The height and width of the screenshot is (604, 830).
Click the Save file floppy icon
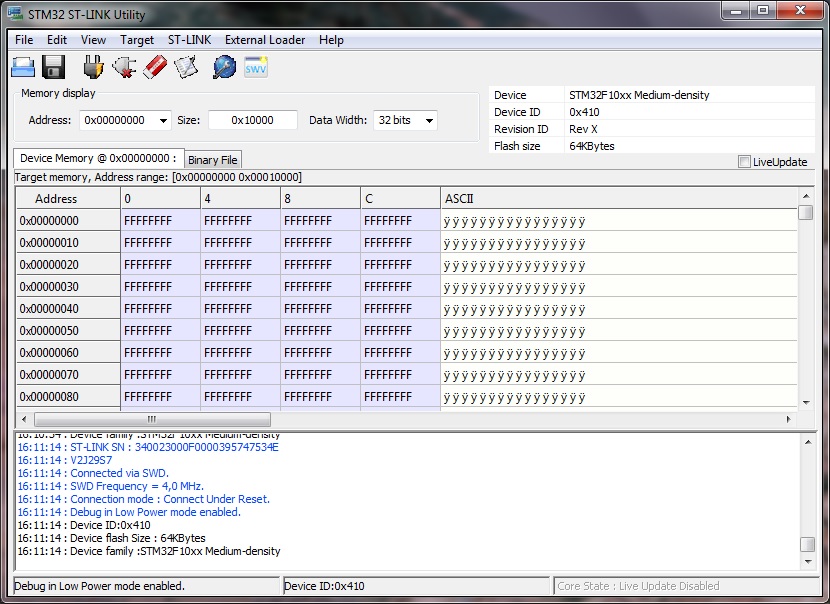pos(54,67)
